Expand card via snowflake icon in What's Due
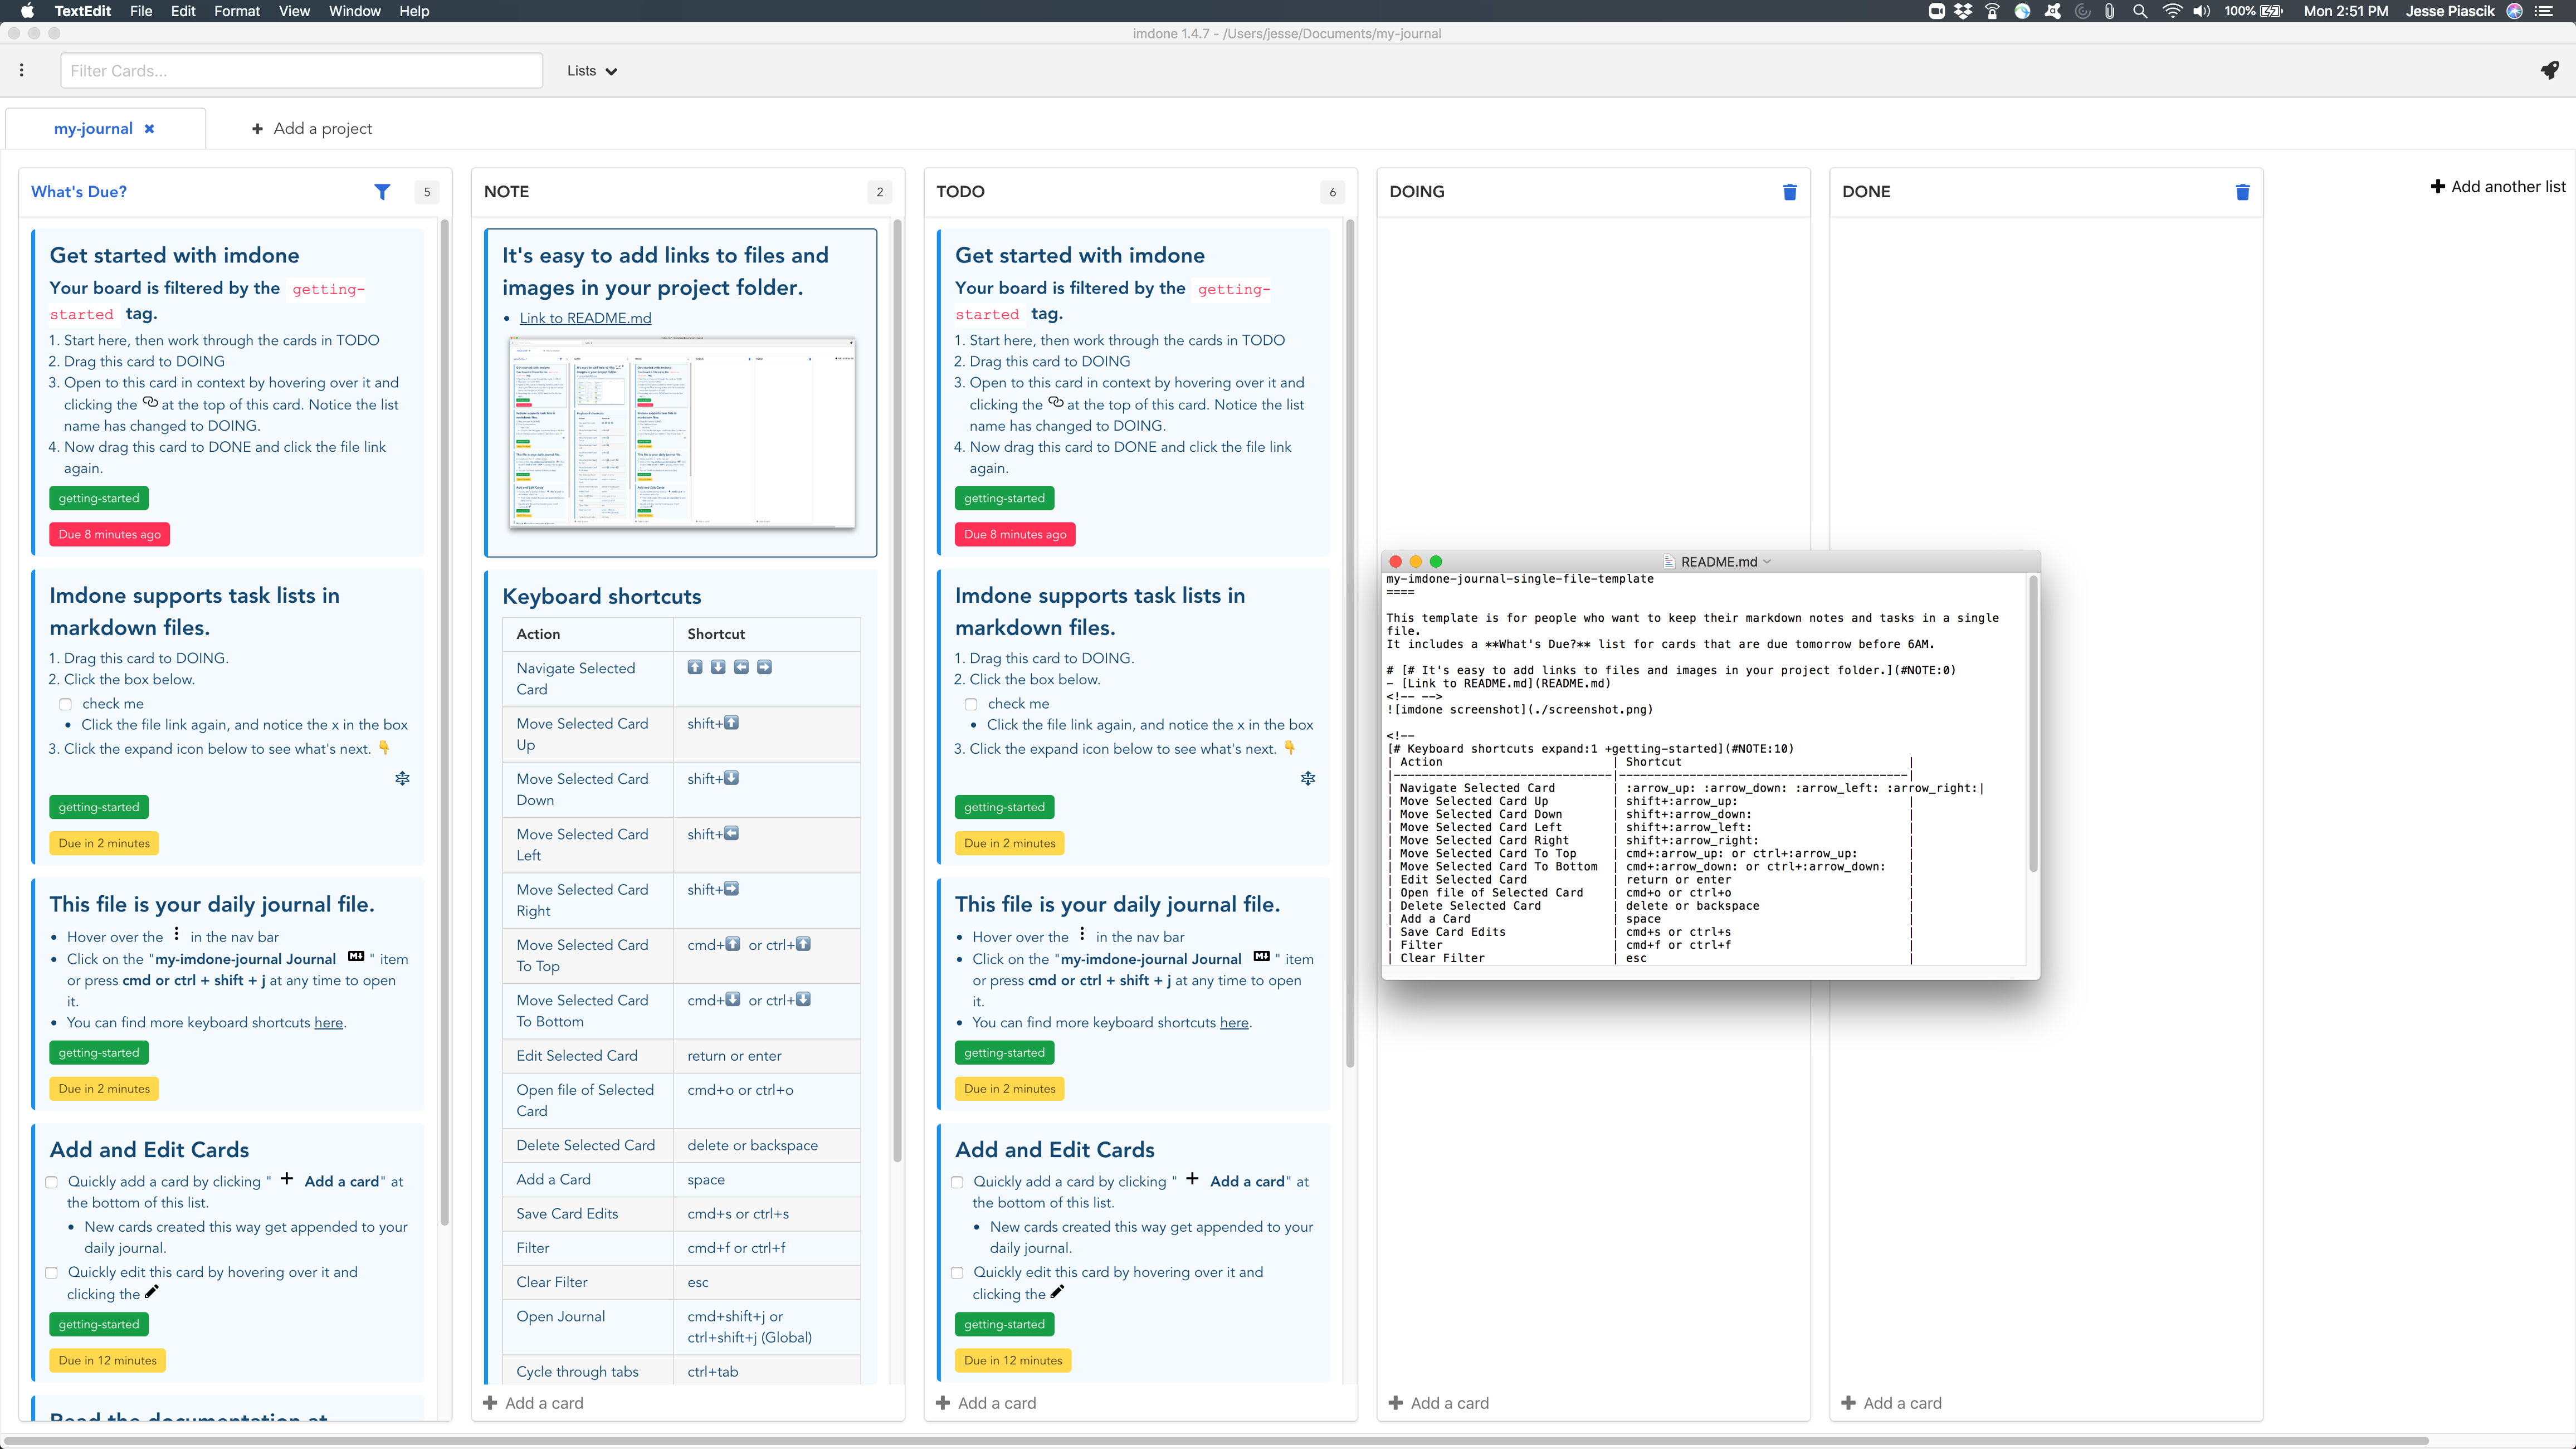 pos(402,778)
